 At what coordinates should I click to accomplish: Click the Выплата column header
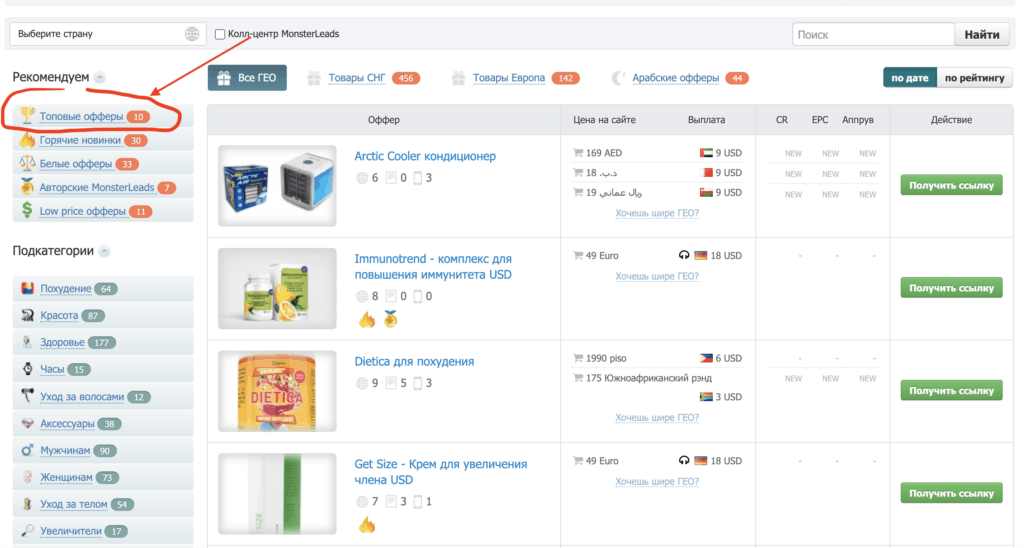click(706, 120)
